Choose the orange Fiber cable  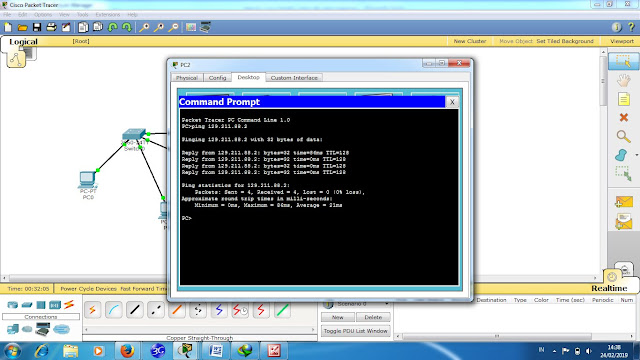[177, 310]
